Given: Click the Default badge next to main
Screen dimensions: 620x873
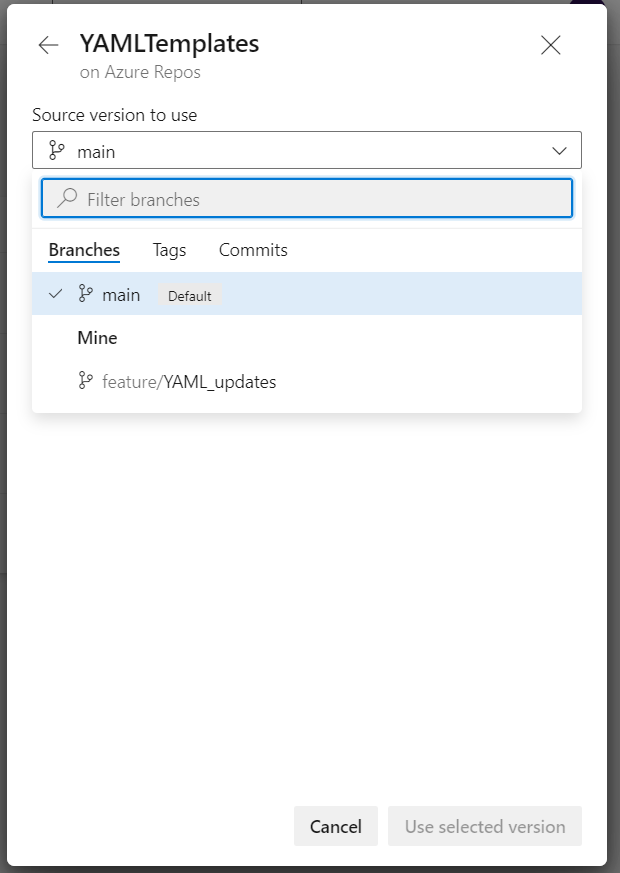Looking at the screenshot, I should (x=190, y=296).
